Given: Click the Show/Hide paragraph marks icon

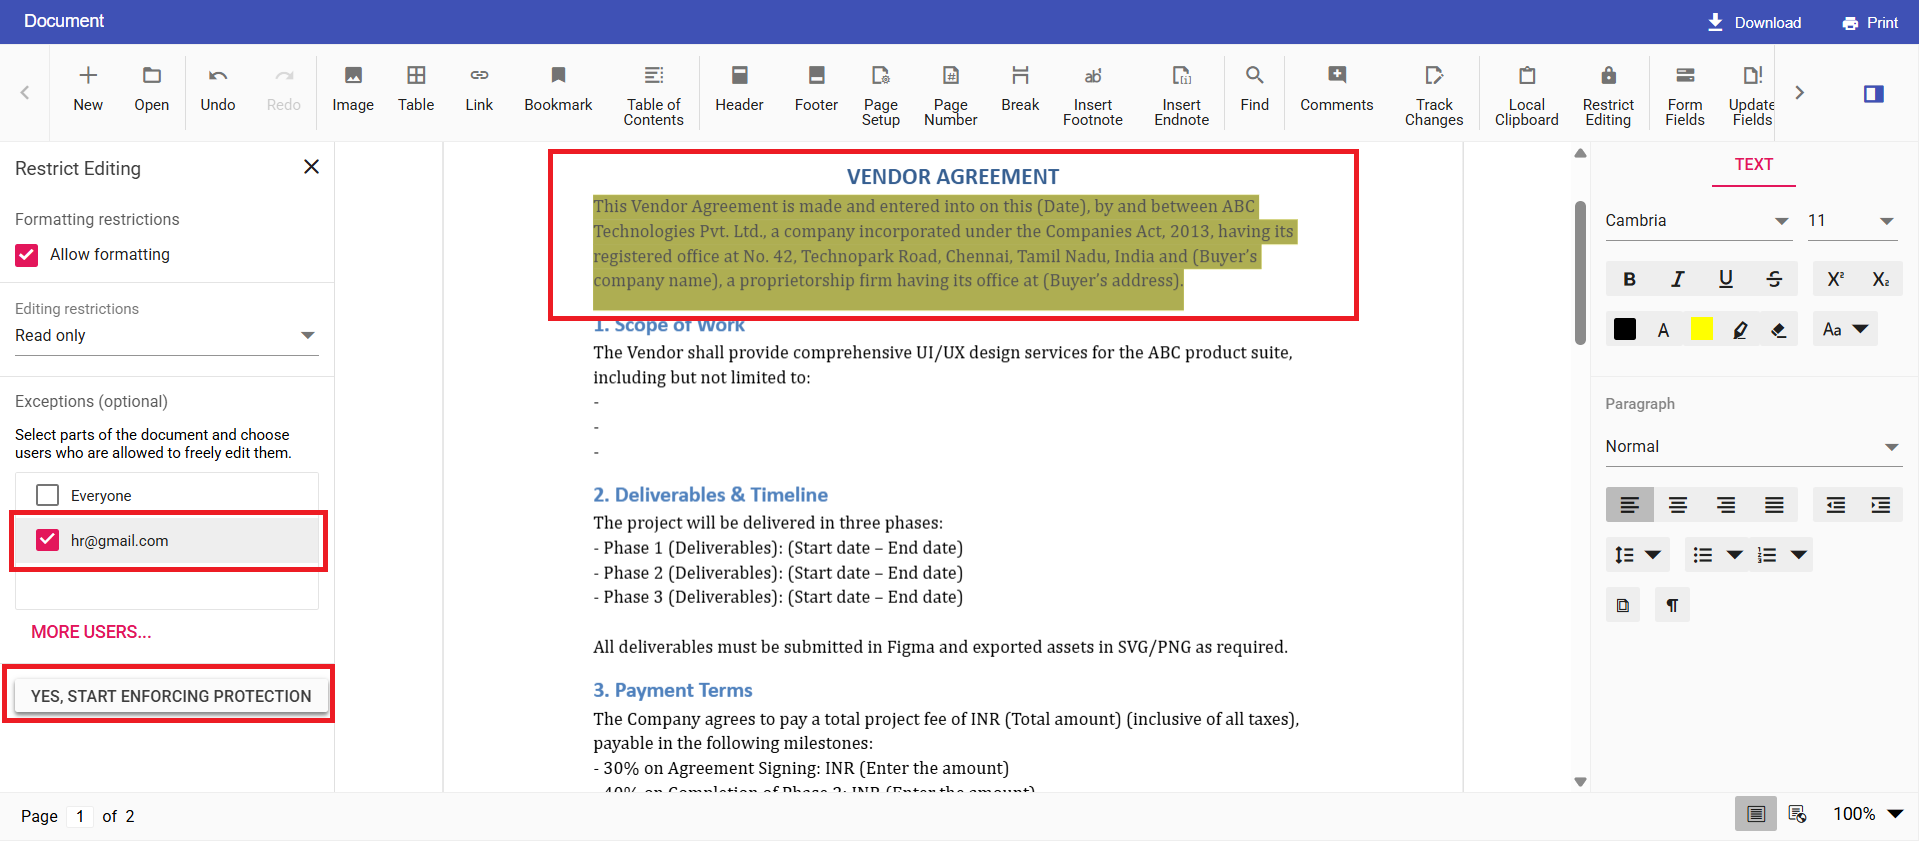Looking at the screenshot, I should 1671,605.
